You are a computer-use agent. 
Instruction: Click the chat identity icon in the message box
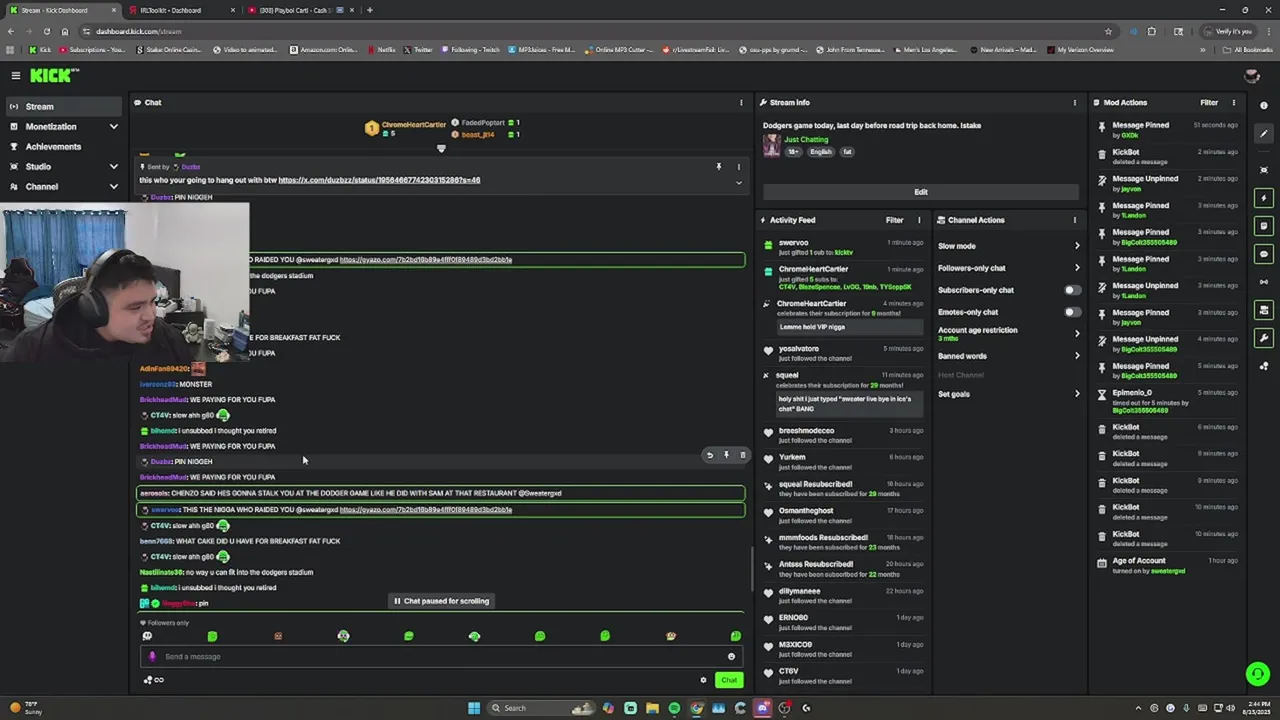pos(152,657)
